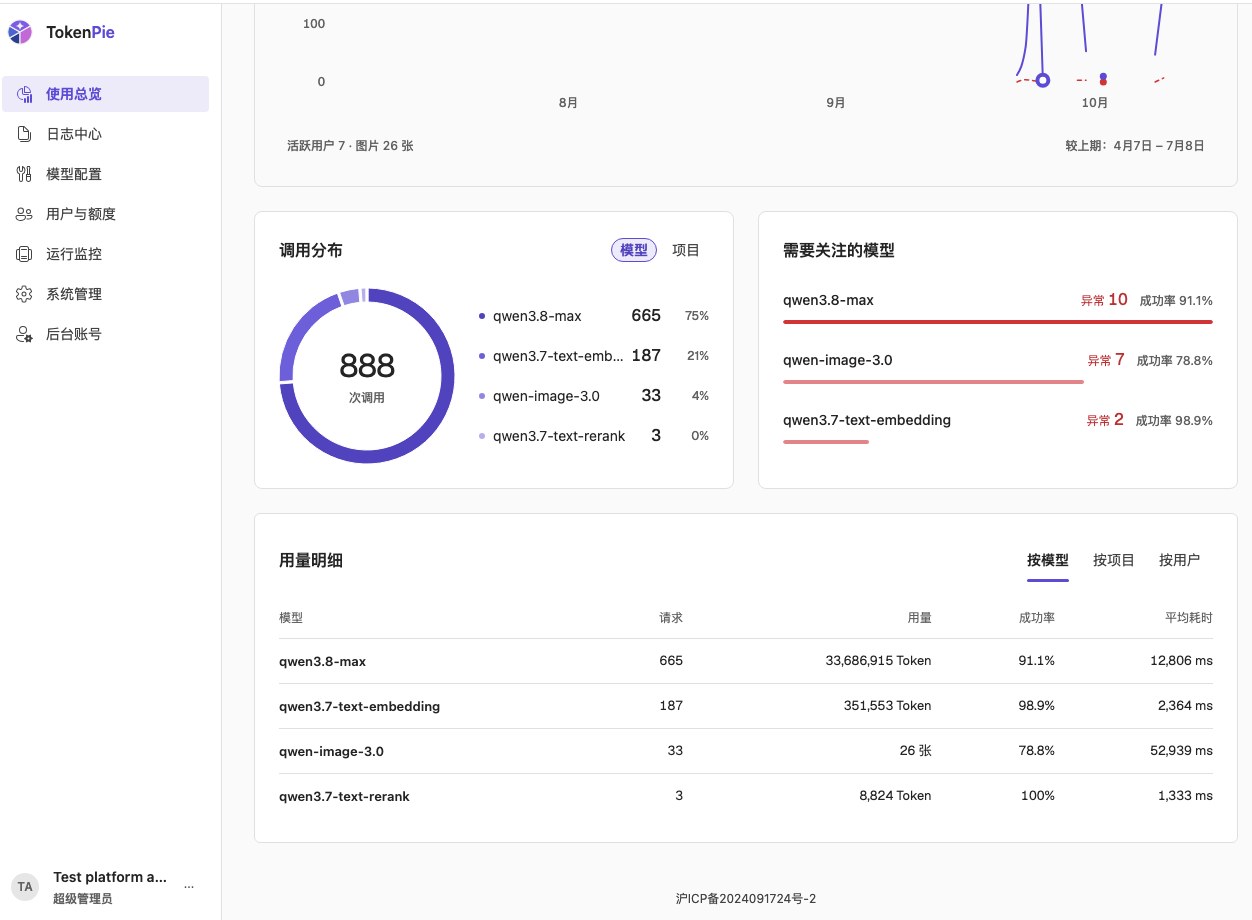
Task: Click qwen3.7-text-embedding row in 用量明细 table
Action: (746, 706)
